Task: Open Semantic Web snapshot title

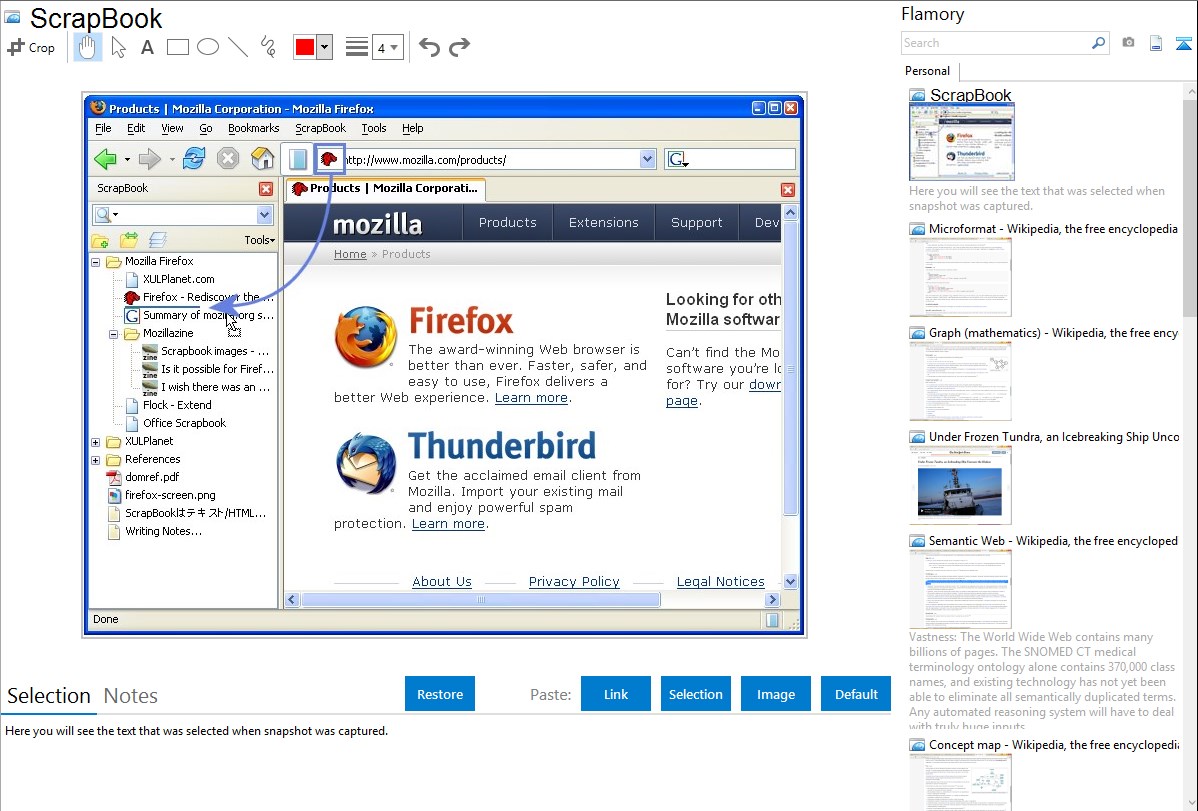Action: (1053, 540)
